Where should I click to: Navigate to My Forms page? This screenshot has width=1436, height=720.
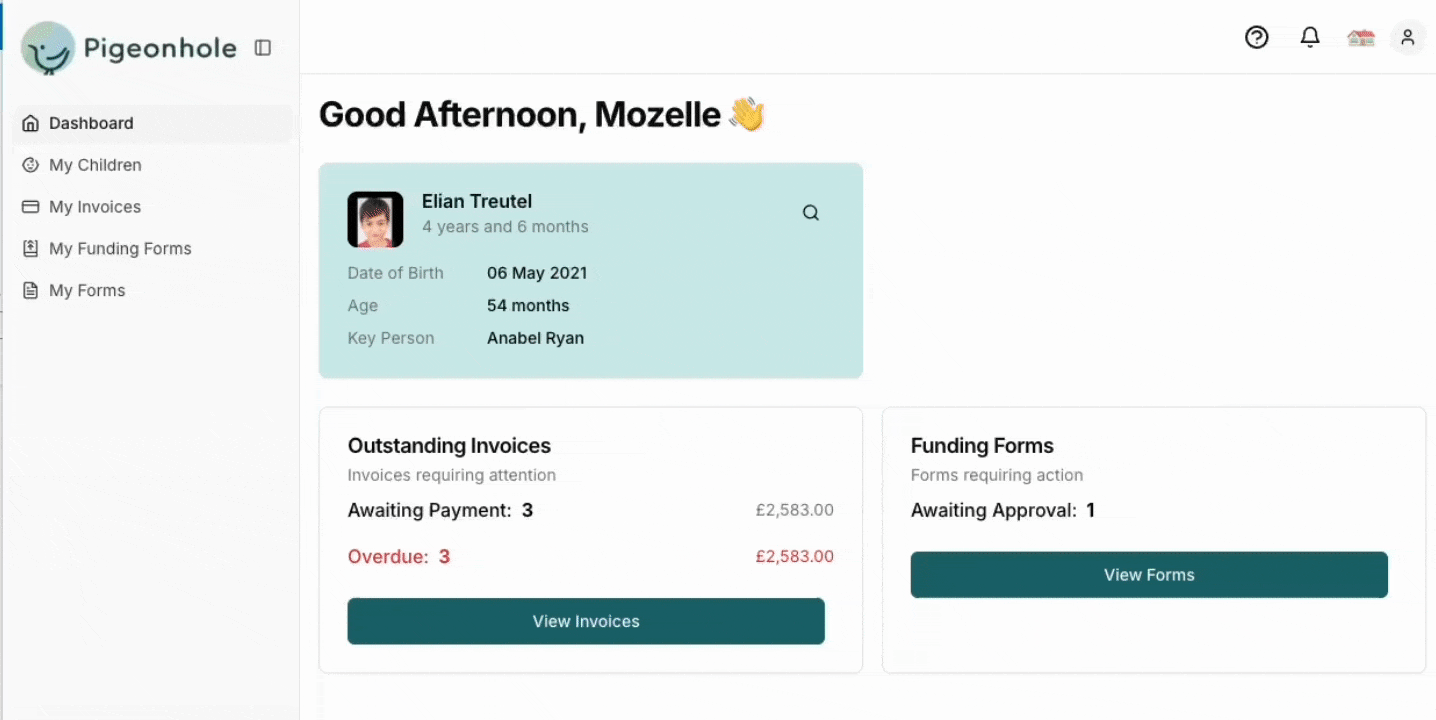coord(87,291)
